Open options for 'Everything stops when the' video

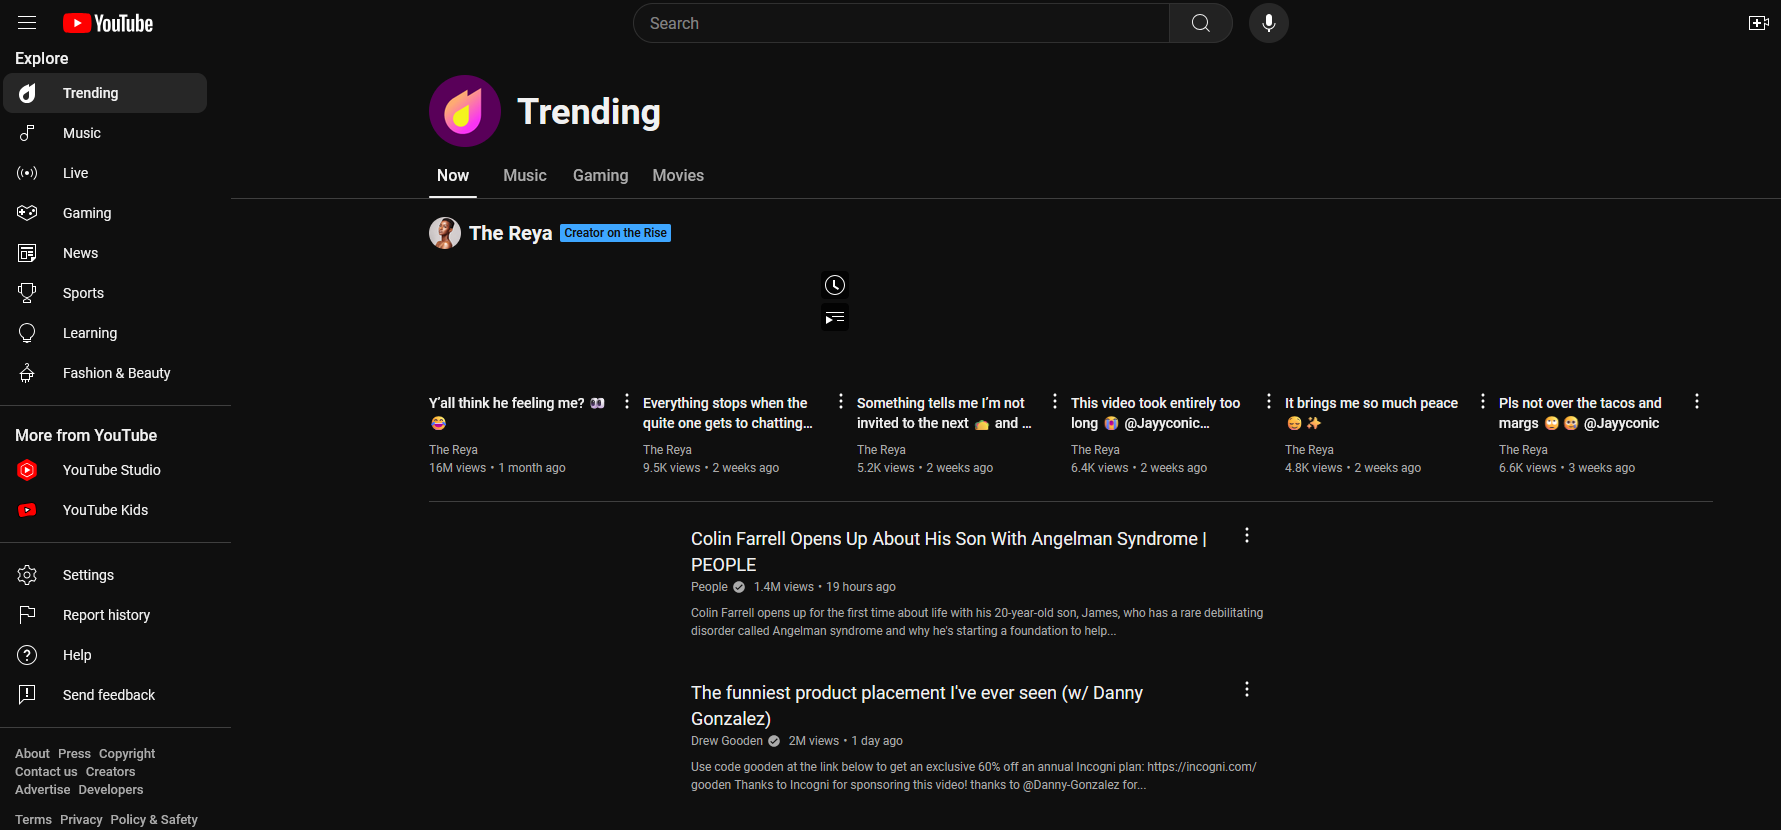[x=841, y=401]
